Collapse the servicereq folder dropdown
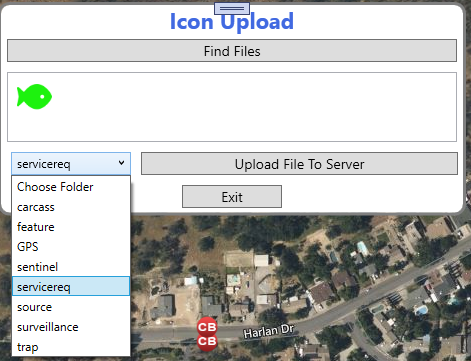The width and height of the screenshot is (471, 361). [71, 164]
